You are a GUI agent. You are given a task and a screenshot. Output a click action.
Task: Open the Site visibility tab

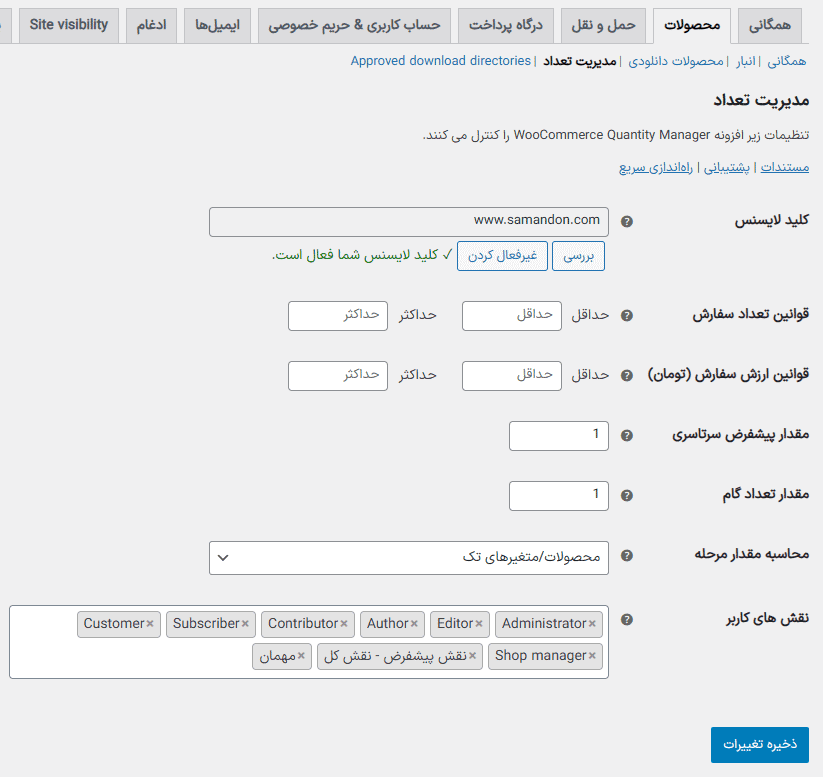coord(69,25)
